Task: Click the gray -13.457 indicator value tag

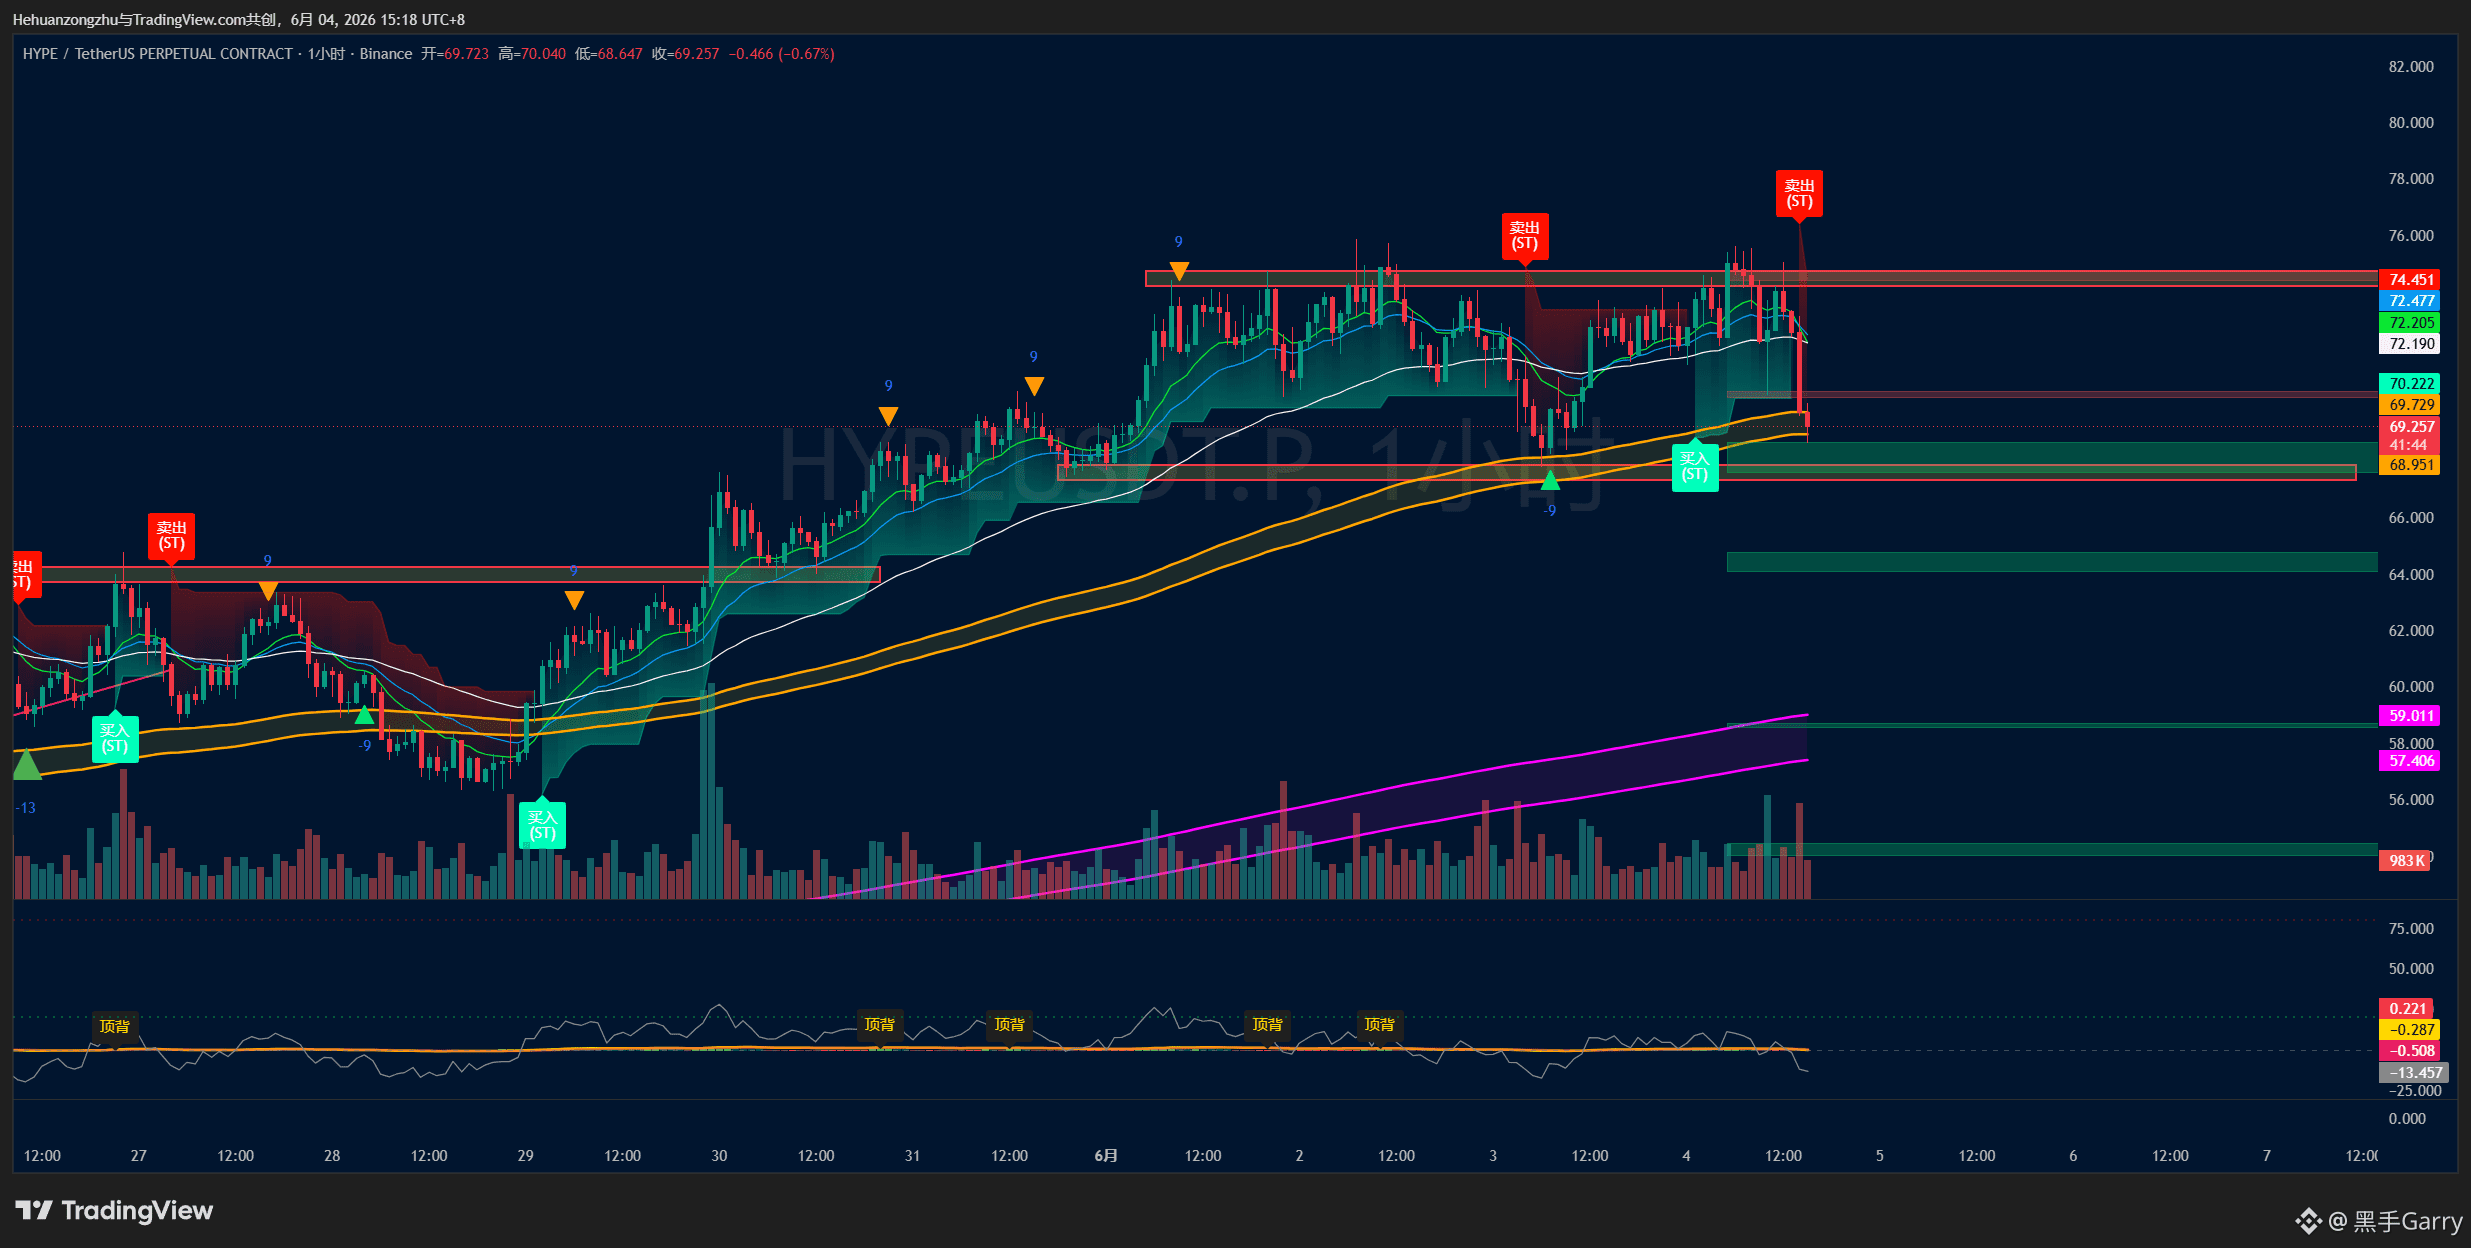Action: tap(2413, 1073)
